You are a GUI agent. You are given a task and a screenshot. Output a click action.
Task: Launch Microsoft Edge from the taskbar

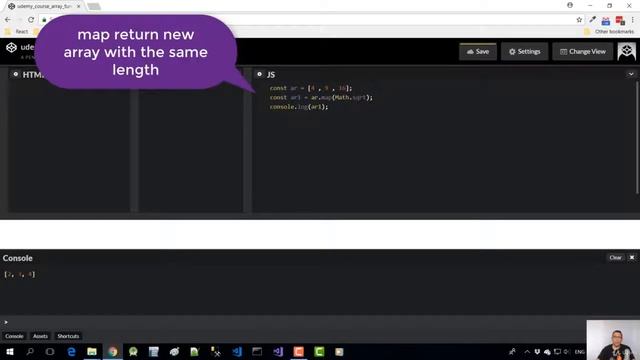coord(71,351)
